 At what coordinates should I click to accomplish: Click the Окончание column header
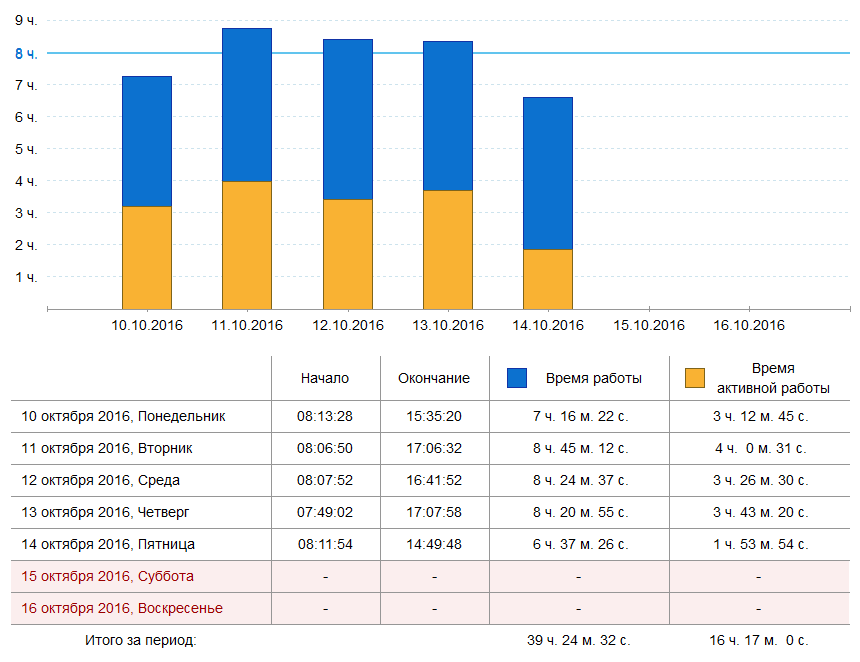click(434, 378)
